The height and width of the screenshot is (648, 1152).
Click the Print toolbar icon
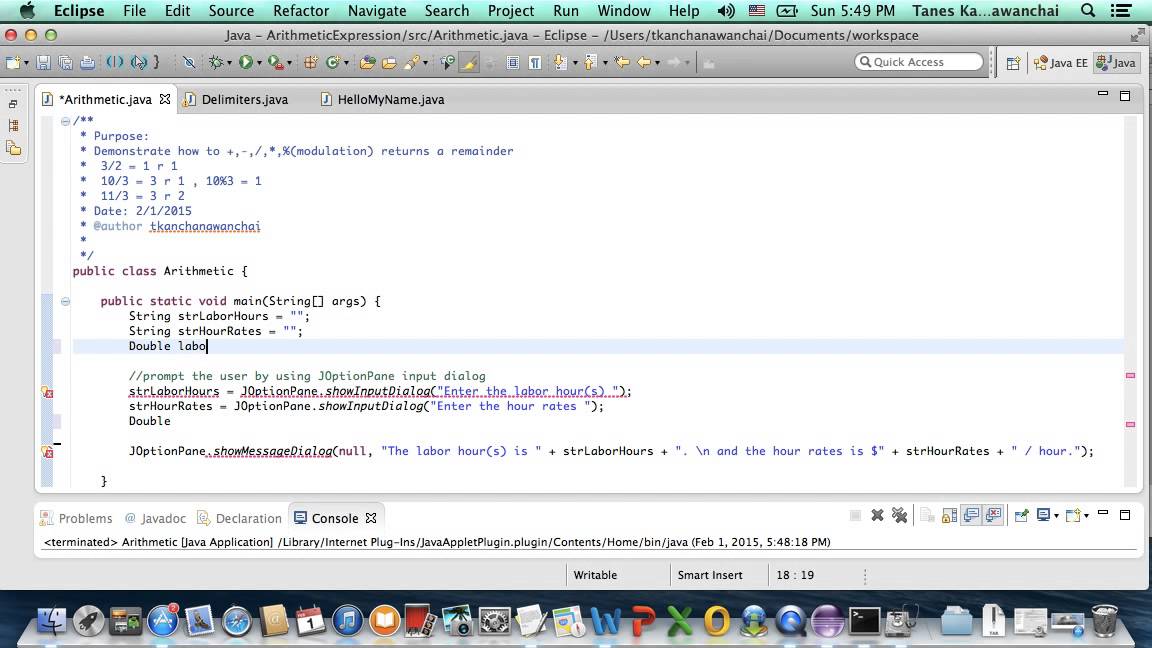click(x=87, y=63)
